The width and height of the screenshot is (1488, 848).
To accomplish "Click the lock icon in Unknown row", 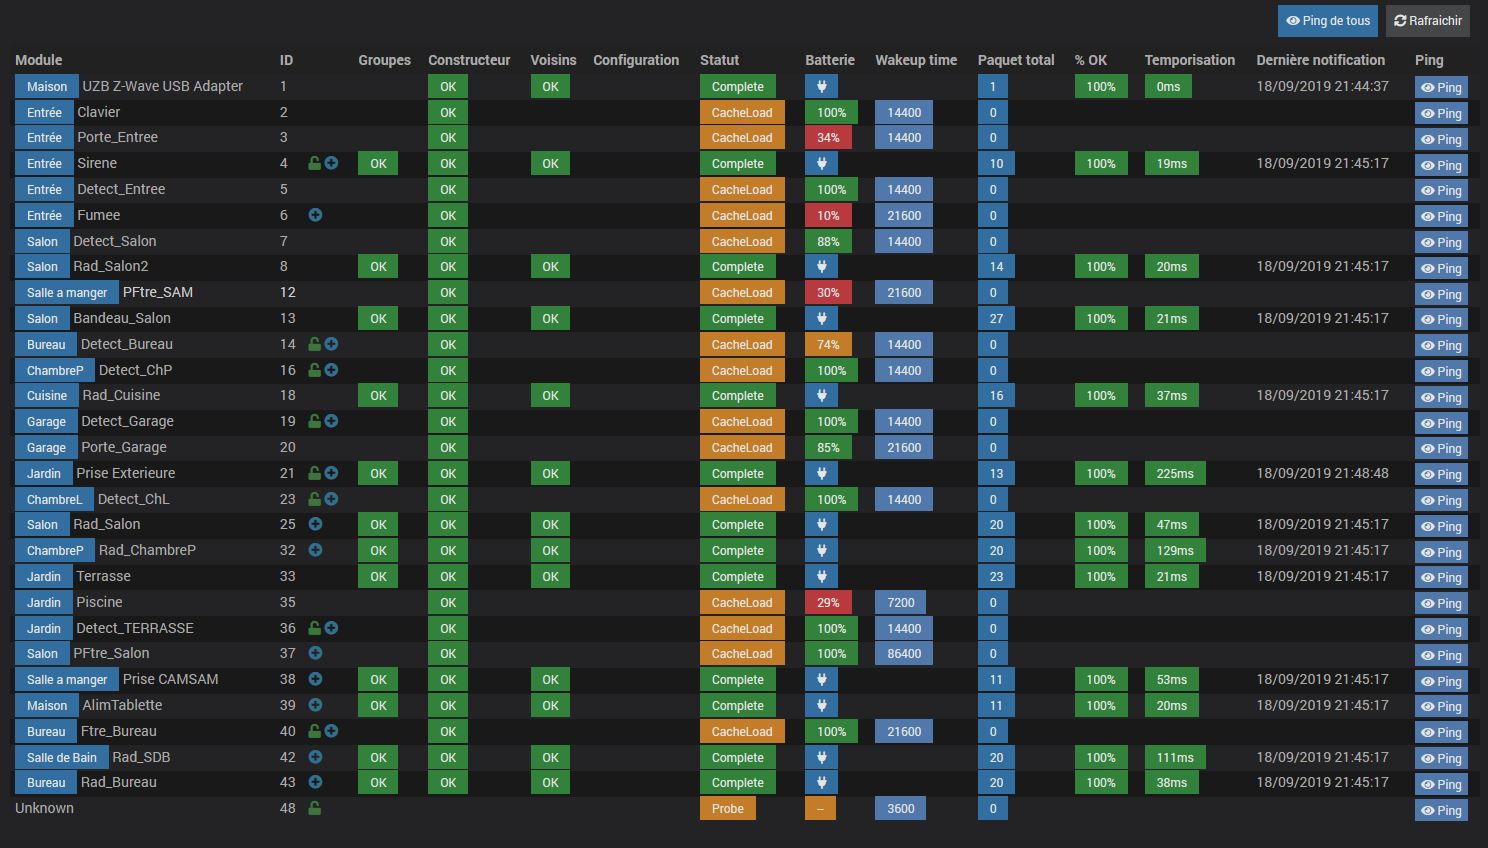I will tap(314, 808).
